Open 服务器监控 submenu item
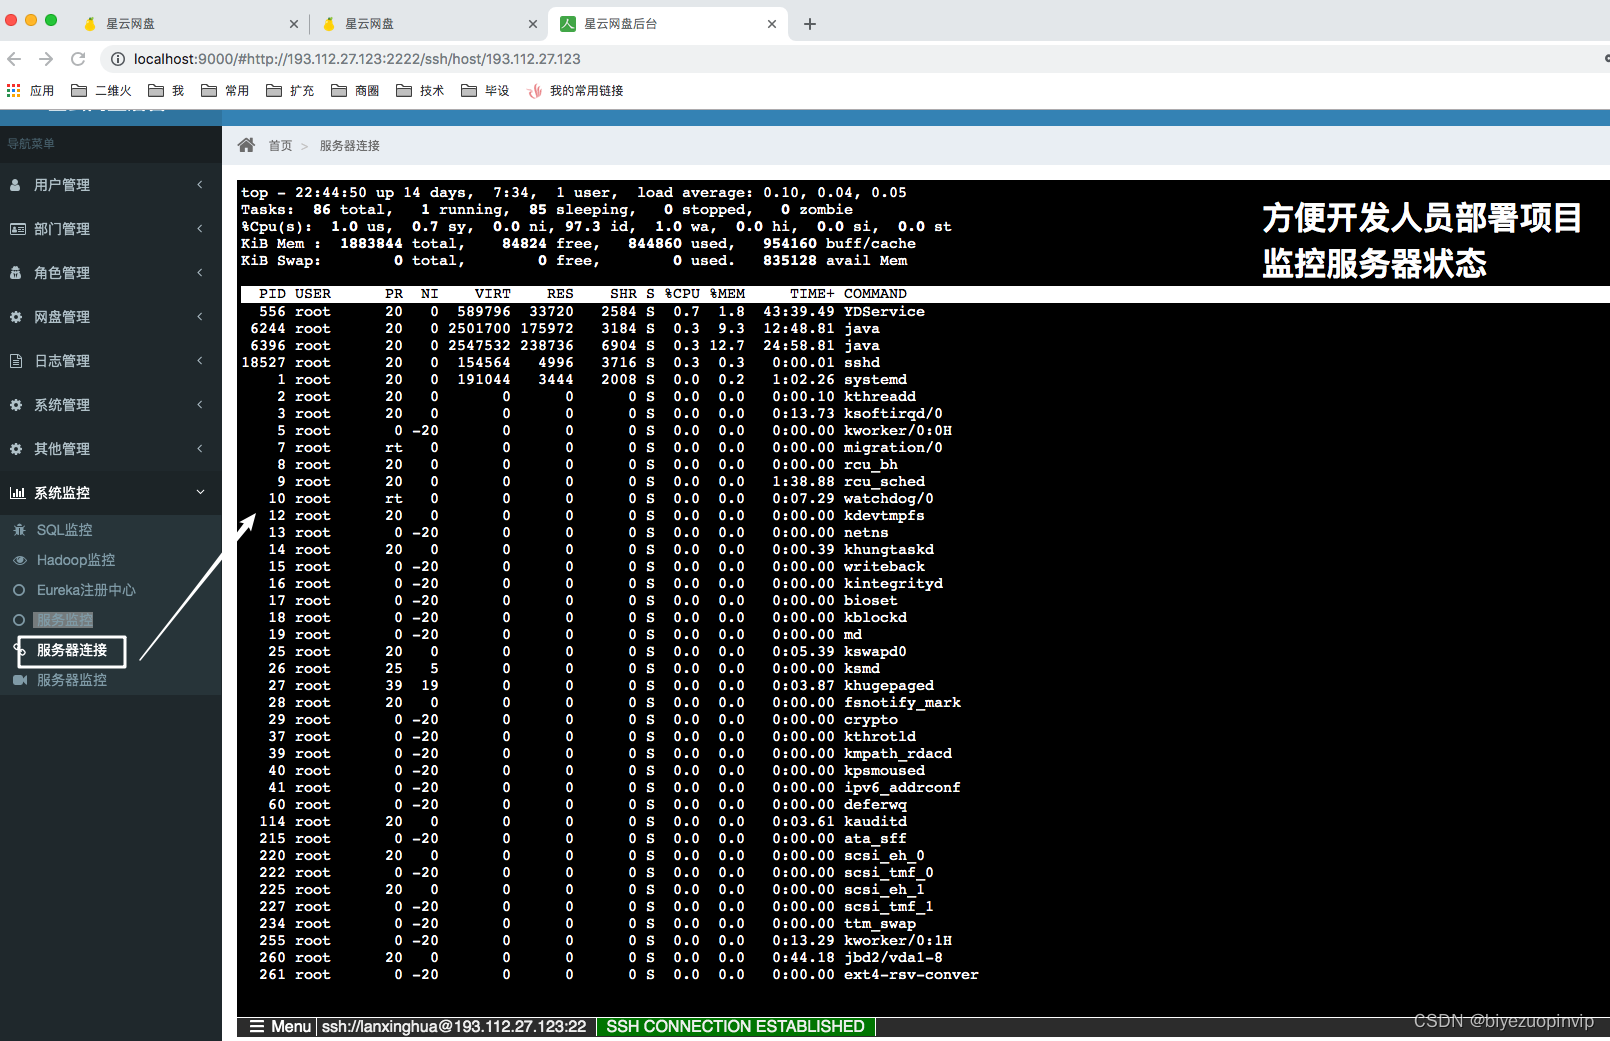 coord(72,680)
